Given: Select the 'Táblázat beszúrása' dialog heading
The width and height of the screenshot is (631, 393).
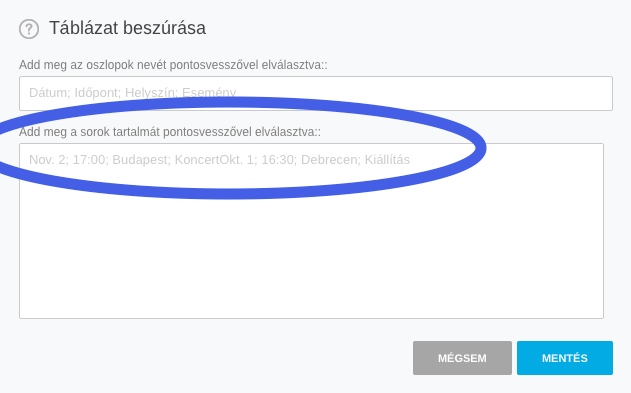Looking at the screenshot, I should (128, 28).
